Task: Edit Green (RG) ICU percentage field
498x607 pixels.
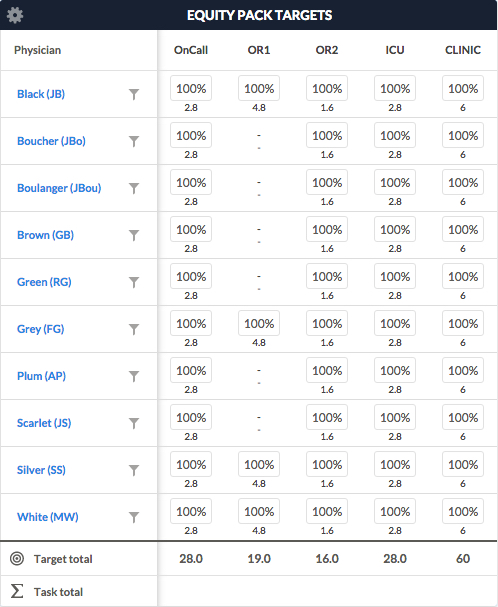Action: [395, 276]
